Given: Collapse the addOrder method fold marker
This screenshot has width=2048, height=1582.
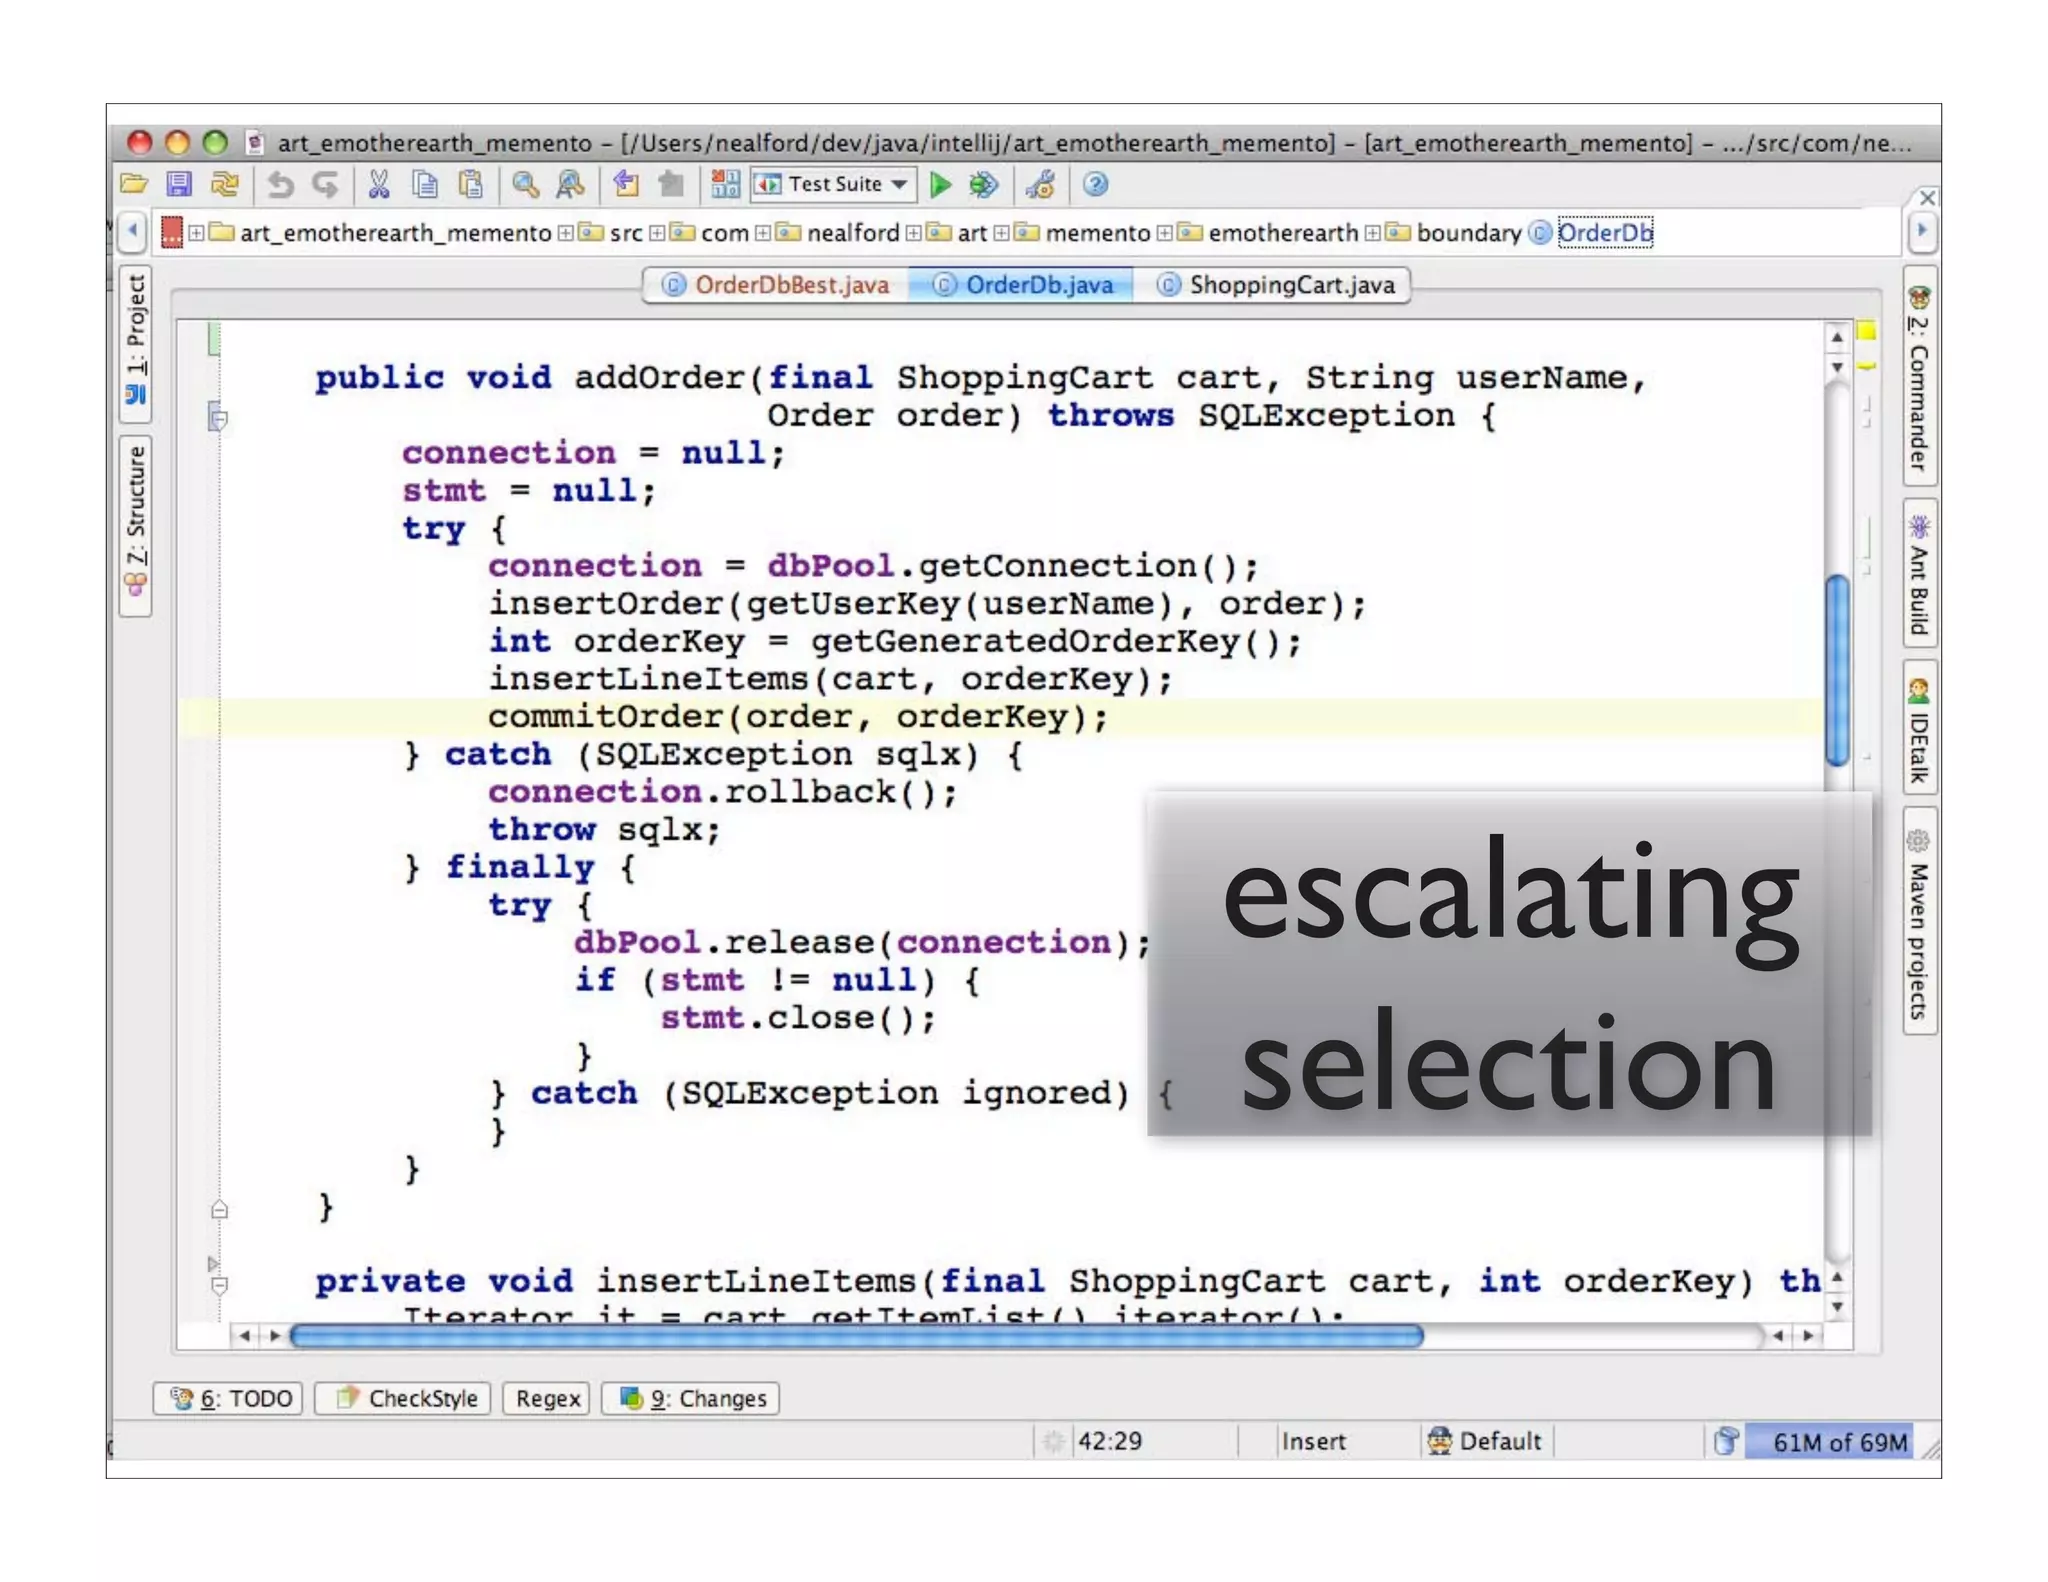Looking at the screenshot, I should pyautogui.click(x=218, y=418).
